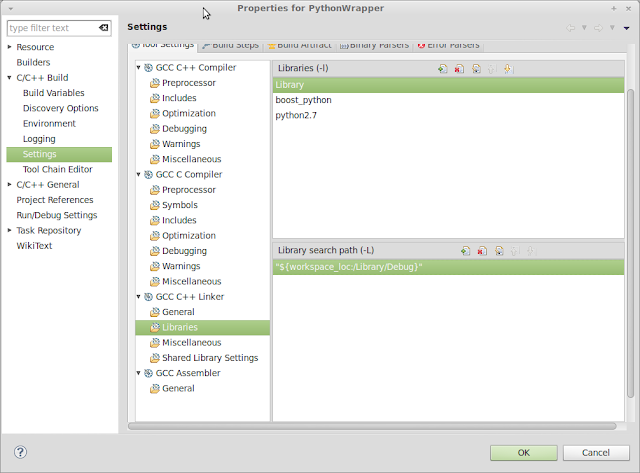
Task: Select the boost_python library entry
Action: [448, 100]
